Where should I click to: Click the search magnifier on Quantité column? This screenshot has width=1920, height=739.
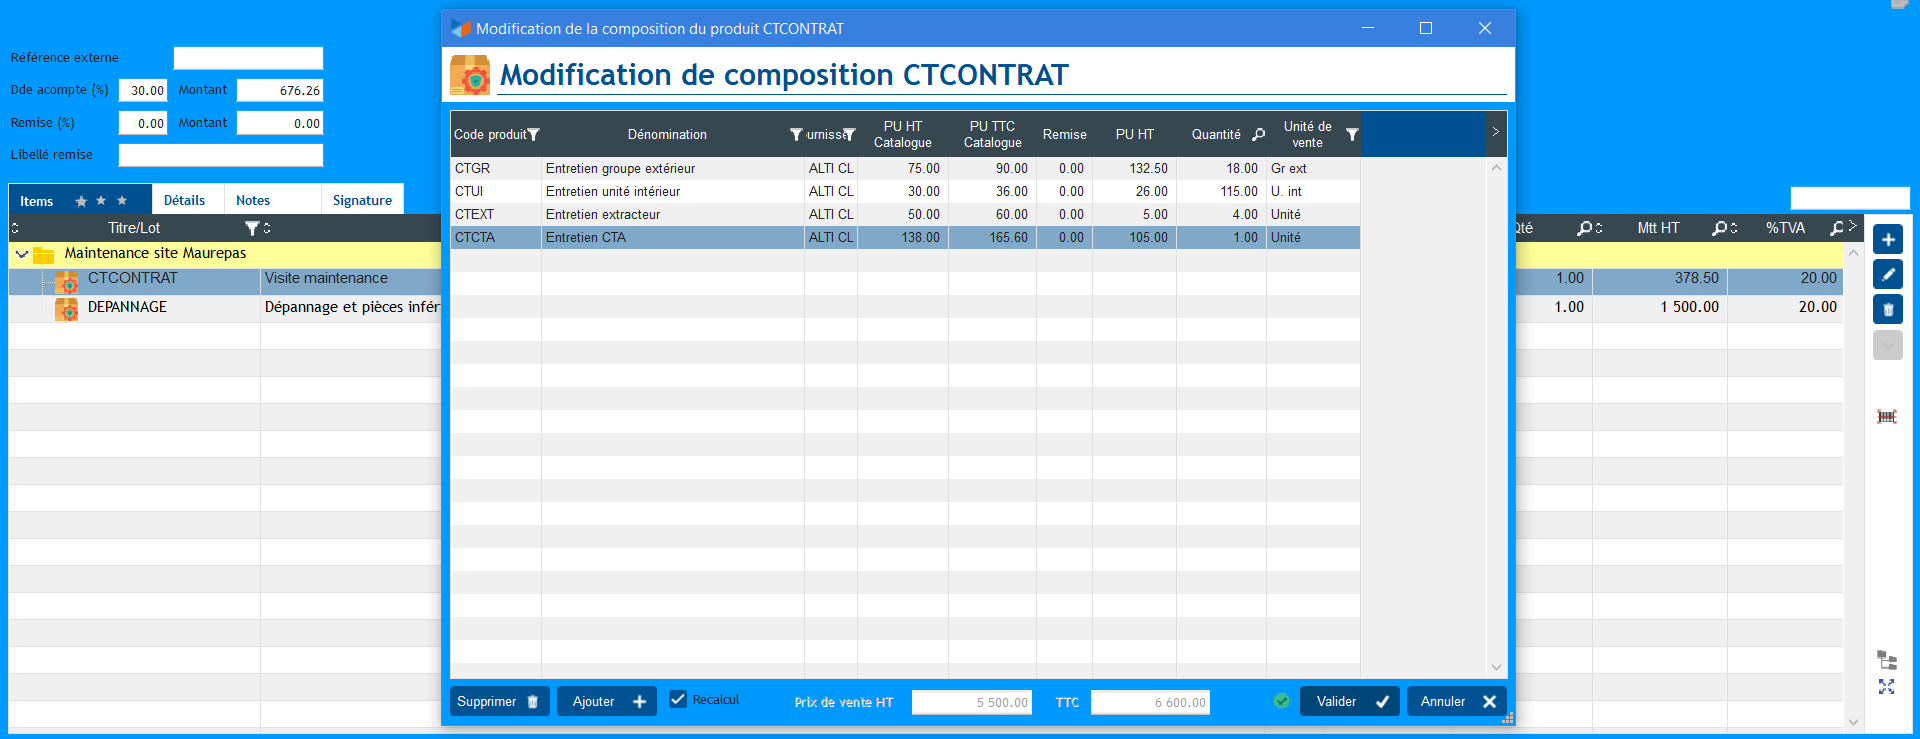pyautogui.click(x=1259, y=135)
